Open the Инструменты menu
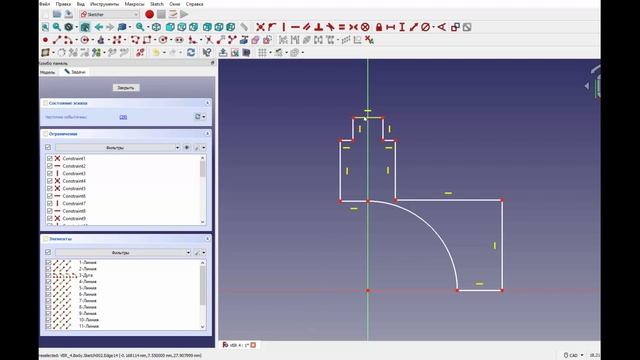640x360 pixels. (x=104, y=4)
